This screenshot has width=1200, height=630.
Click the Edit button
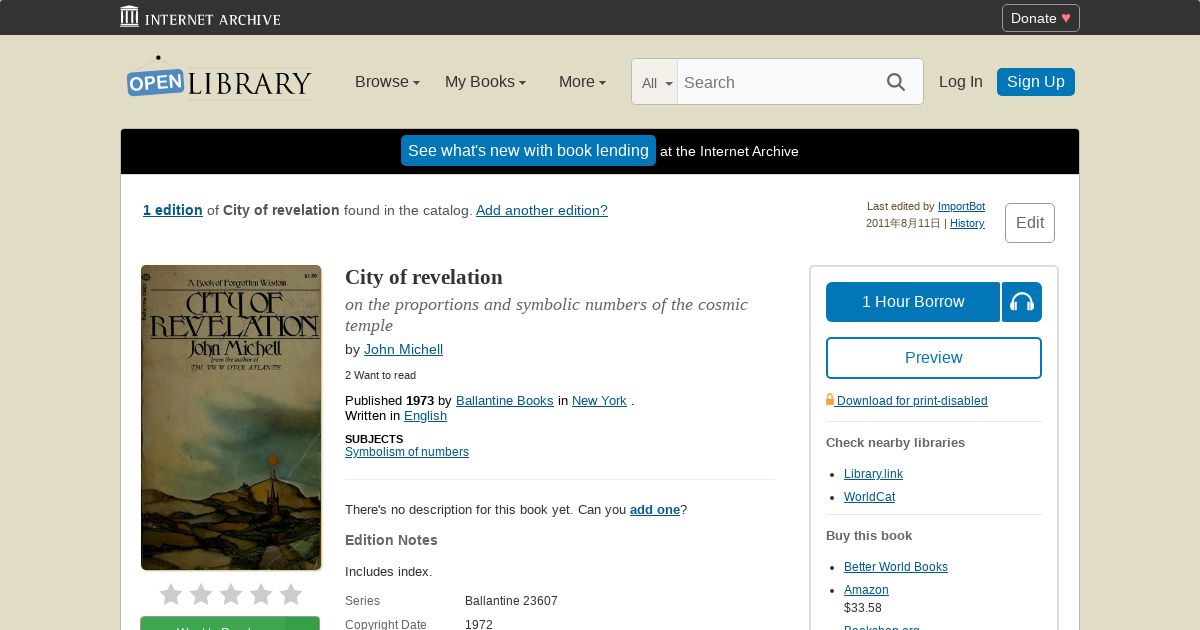(1030, 223)
